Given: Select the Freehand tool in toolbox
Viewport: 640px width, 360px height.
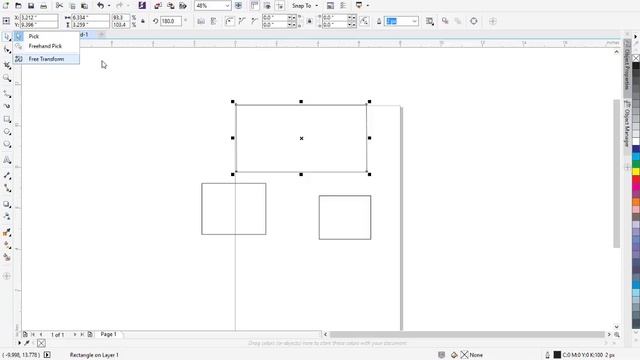Looking at the screenshot, I should (x=7, y=94).
